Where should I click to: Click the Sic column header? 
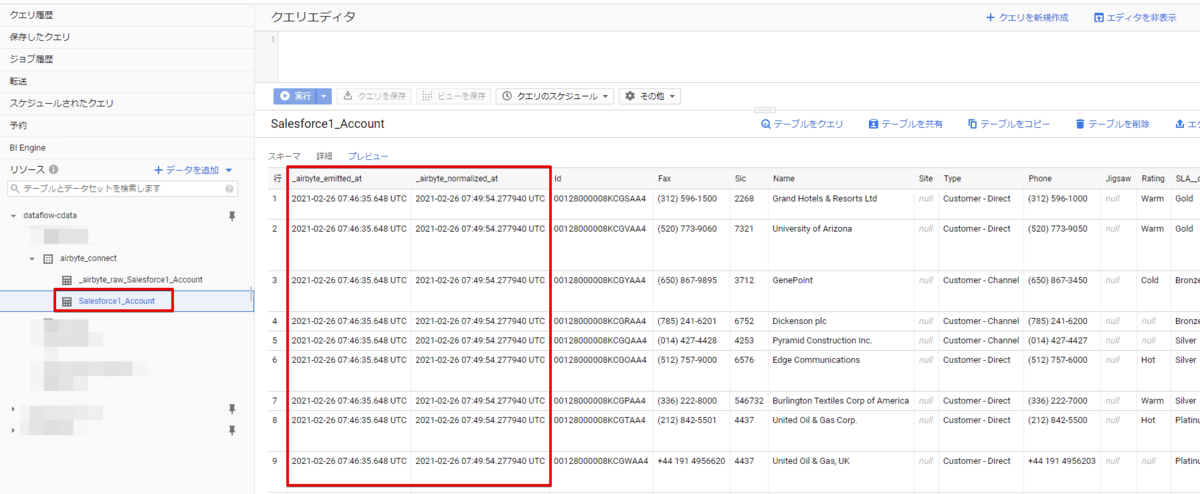pyautogui.click(x=740, y=178)
